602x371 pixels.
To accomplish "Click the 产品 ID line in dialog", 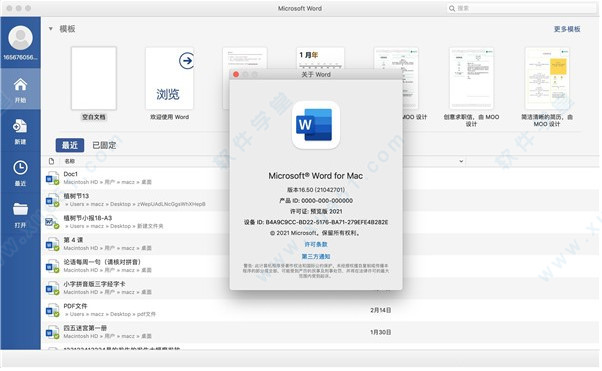I will pos(316,200).
